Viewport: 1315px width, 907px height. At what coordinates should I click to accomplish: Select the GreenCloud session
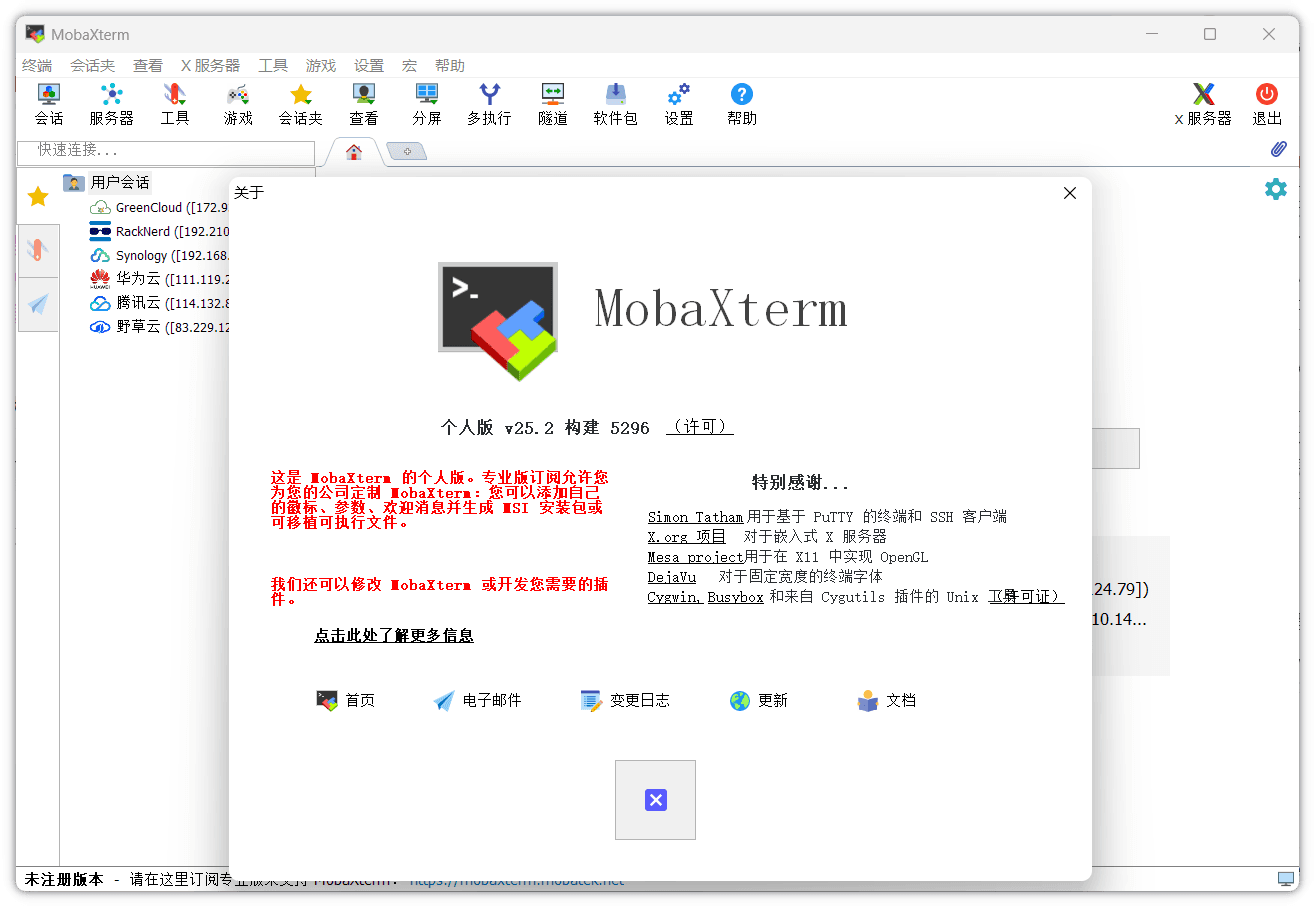pyautogui.click(x=159, y=207)
